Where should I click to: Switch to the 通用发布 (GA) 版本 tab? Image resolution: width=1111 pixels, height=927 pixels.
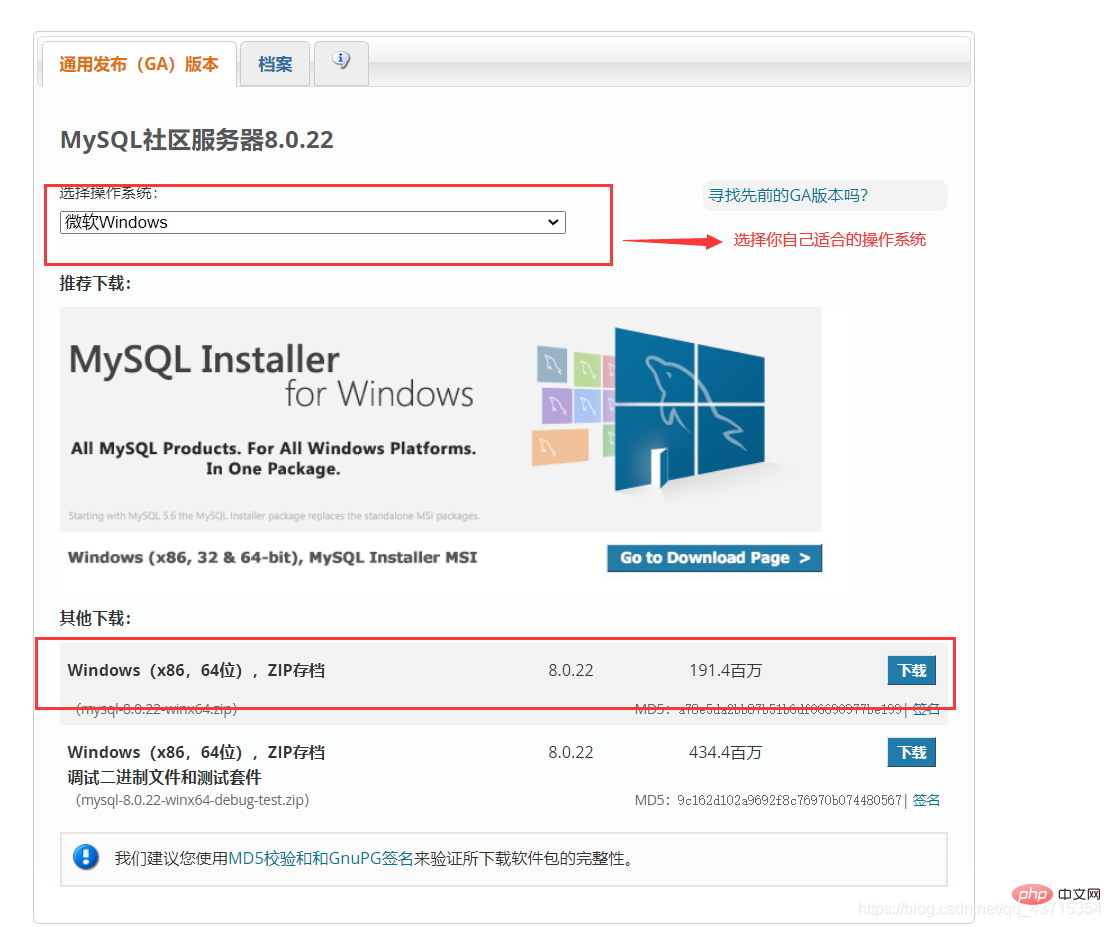pos(139,64)
